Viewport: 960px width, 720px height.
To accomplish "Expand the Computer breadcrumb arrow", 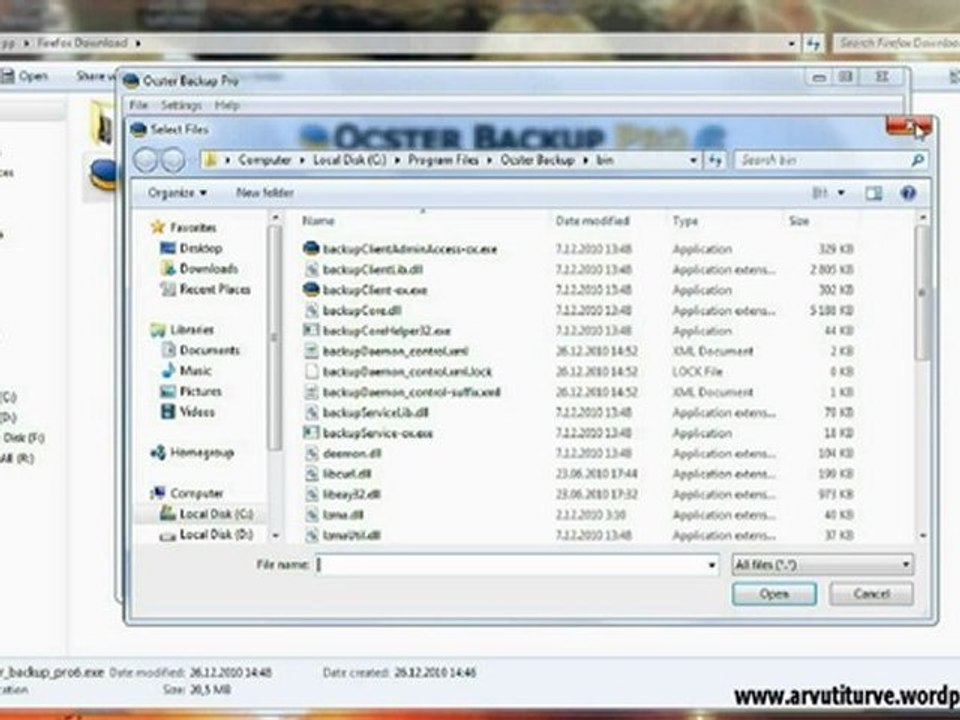I will [x=302, y=160].
